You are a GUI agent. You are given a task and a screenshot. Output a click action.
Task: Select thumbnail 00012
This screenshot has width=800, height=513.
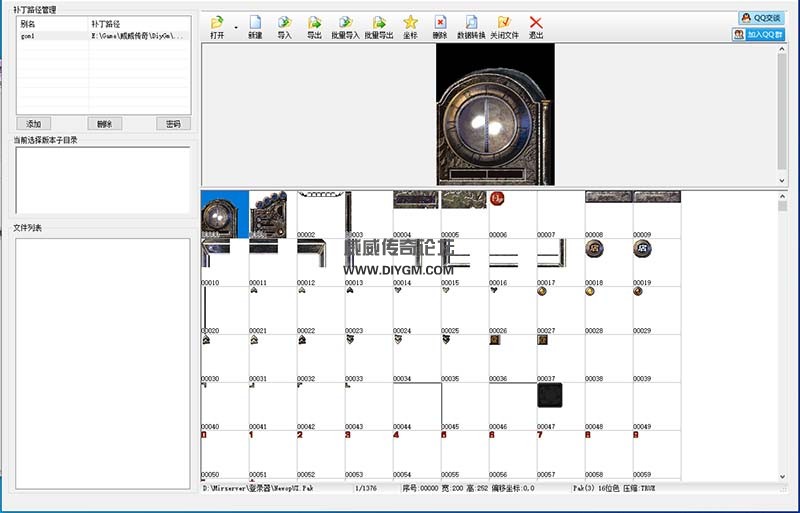point(320,262)
